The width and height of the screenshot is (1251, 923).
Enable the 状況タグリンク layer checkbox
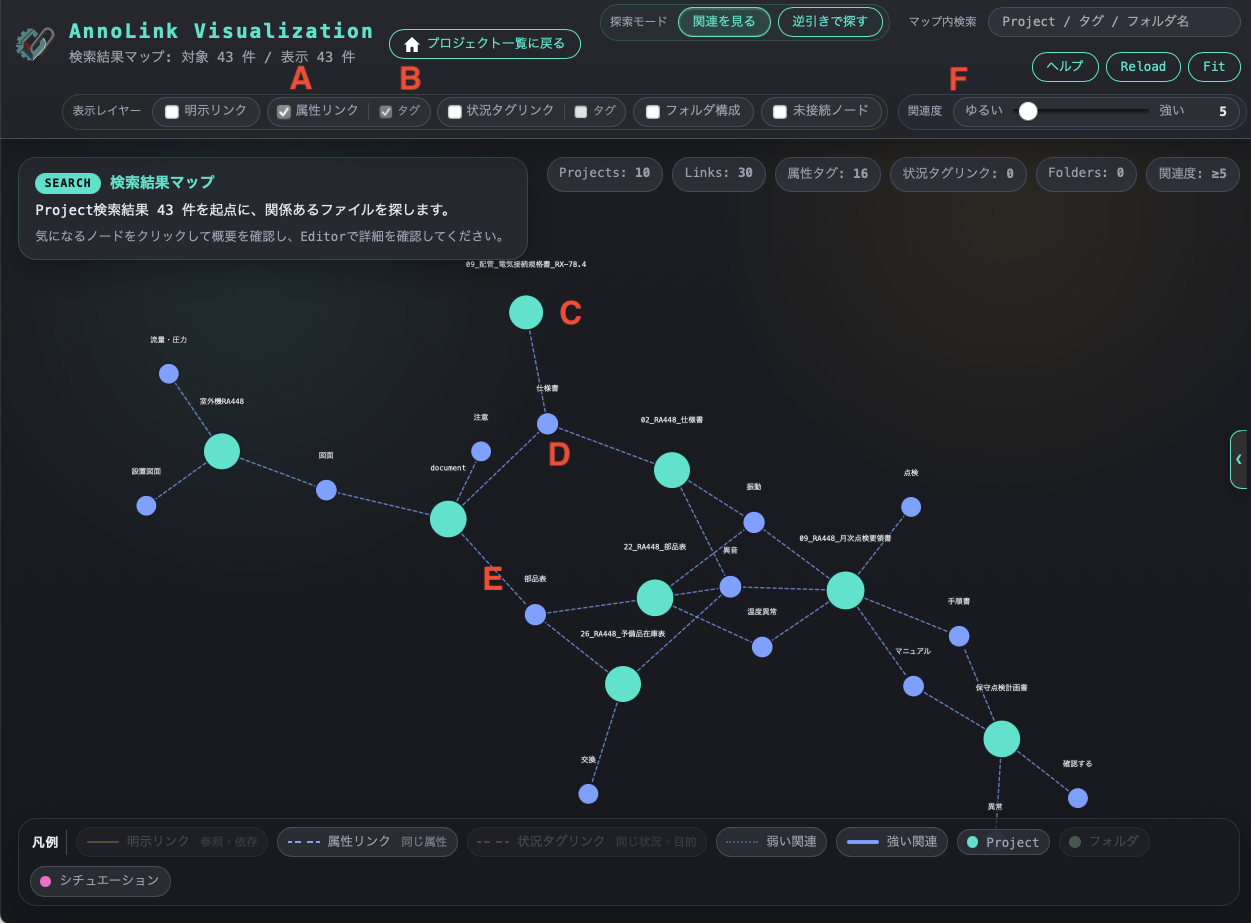click(455, 111)
